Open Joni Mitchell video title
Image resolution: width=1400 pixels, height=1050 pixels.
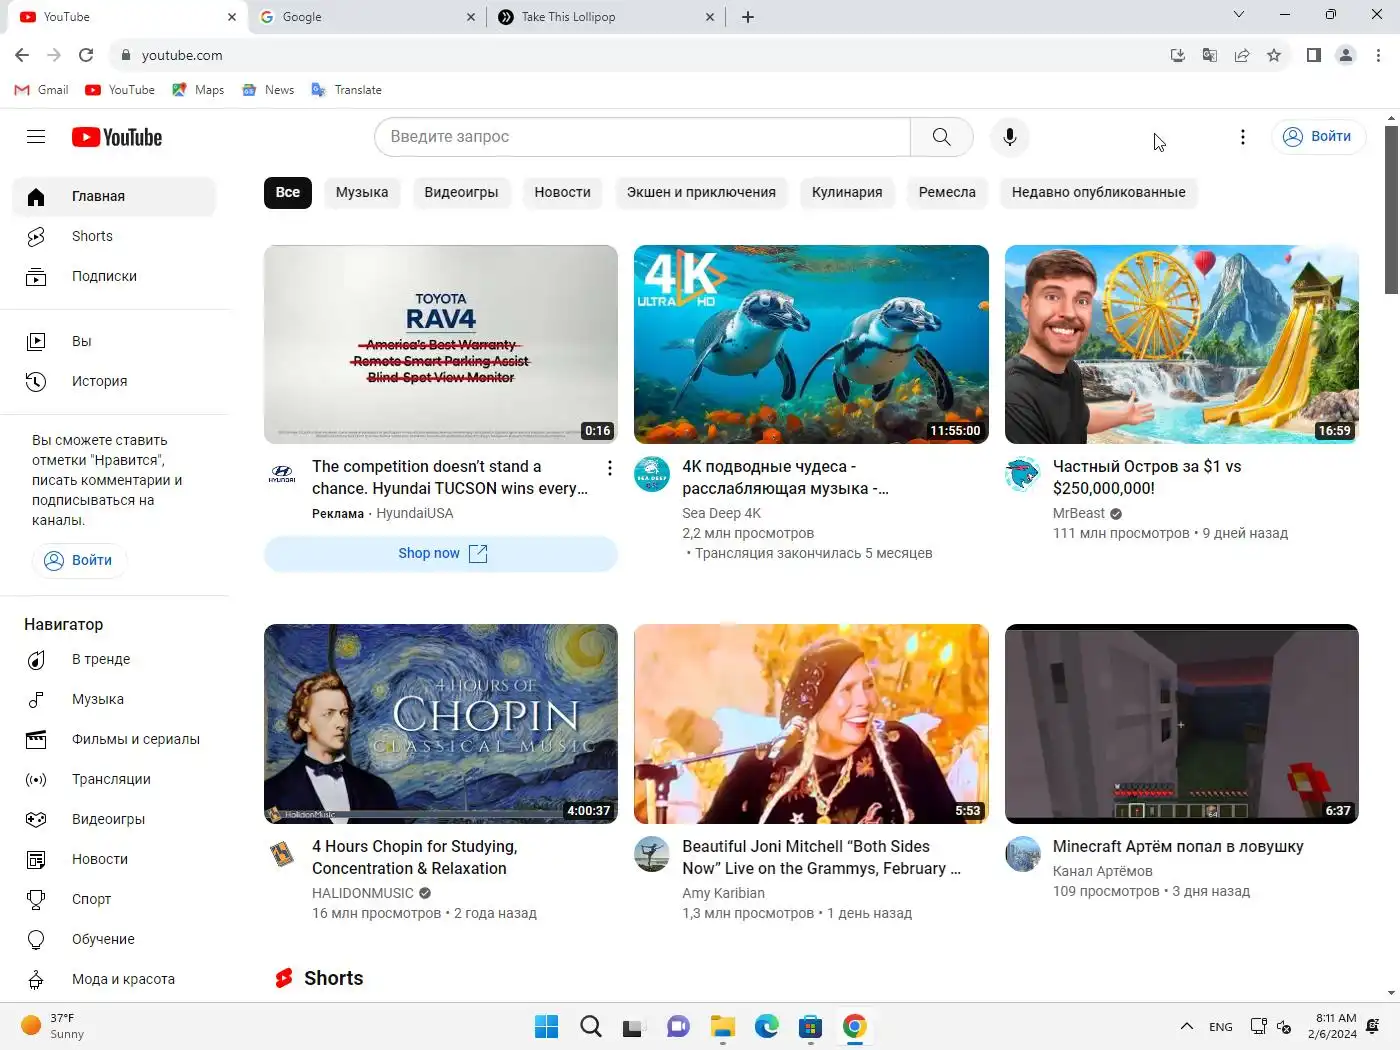[x=821, y=857]
